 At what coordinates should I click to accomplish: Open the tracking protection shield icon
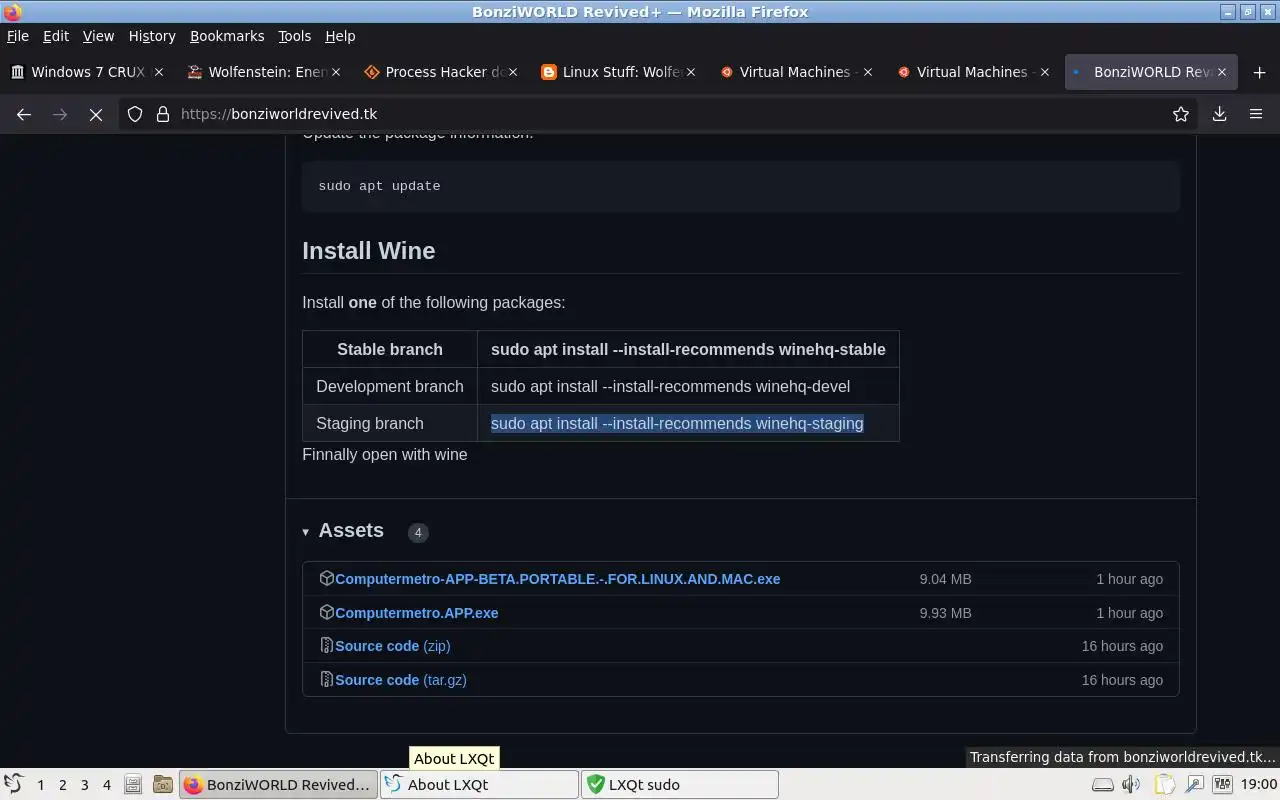(135, 114)
